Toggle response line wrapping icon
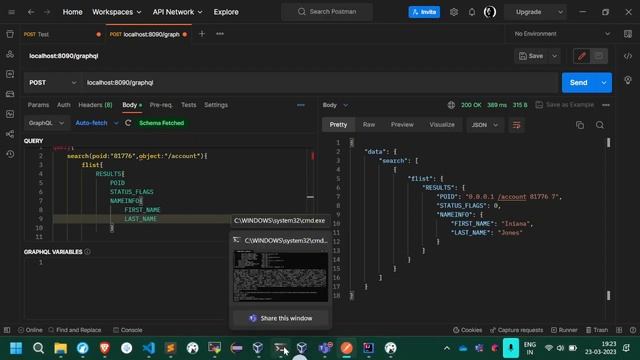Screen dimensions: 640x360 coord(516,125)
